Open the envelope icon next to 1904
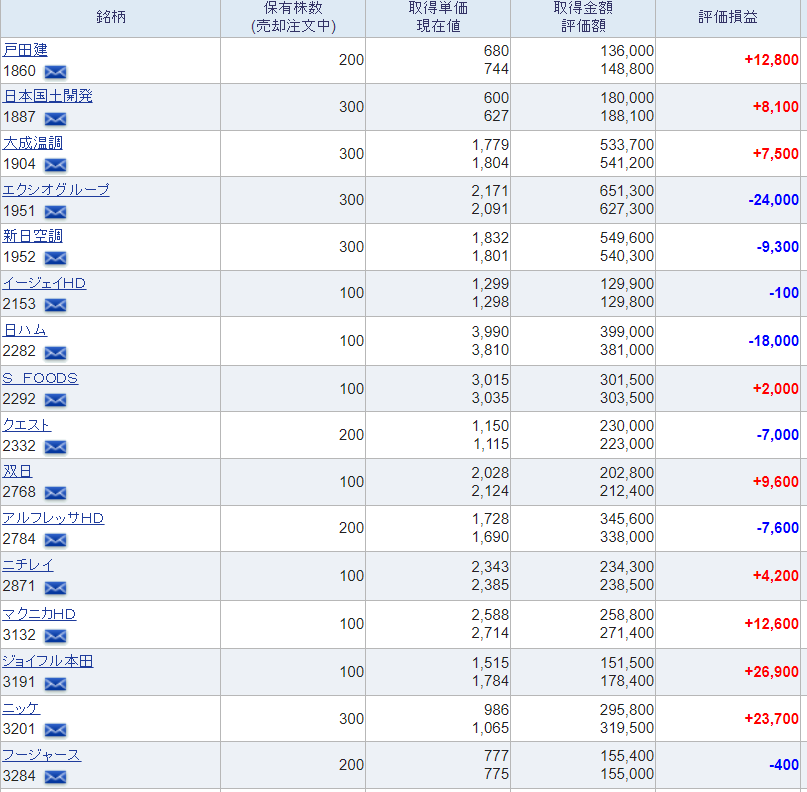This screenshot has height=792, width=807. [55, 165]
